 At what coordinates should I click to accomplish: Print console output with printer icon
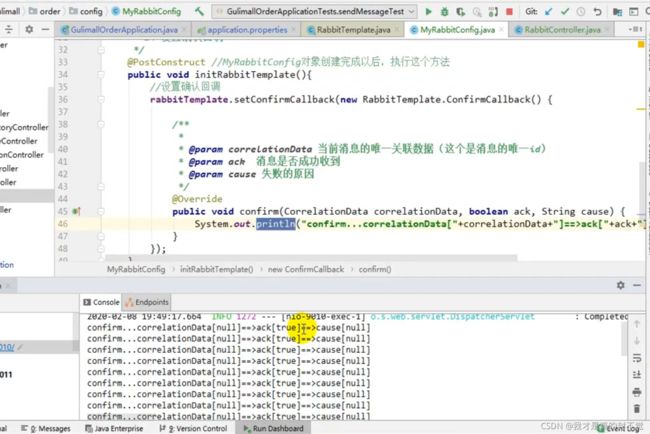pos(637,392)
